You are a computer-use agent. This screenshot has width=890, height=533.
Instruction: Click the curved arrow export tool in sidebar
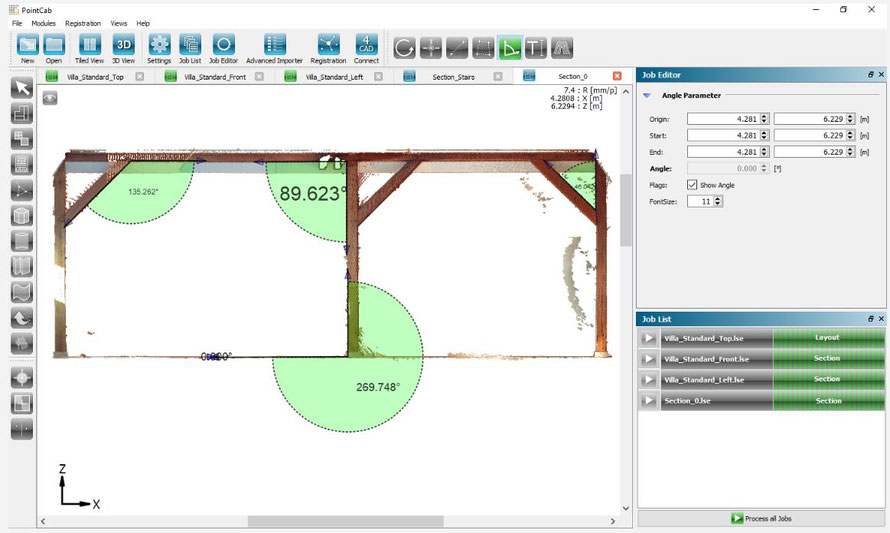pos(22,318)
